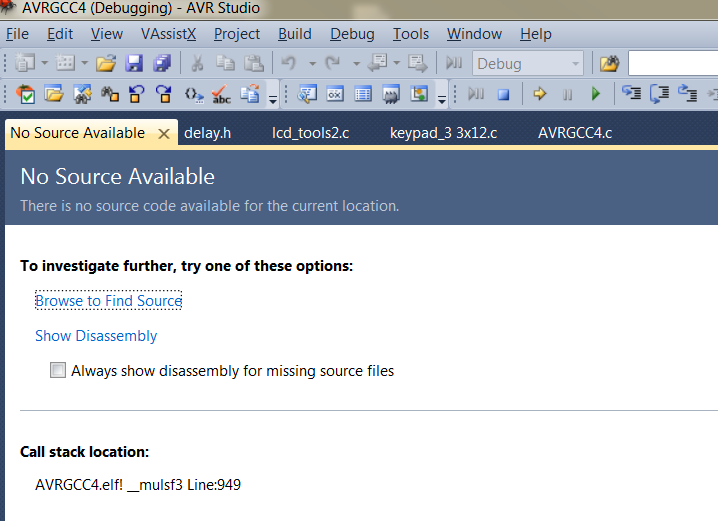
Task: Open the Window menu
Action: [474, 34]
